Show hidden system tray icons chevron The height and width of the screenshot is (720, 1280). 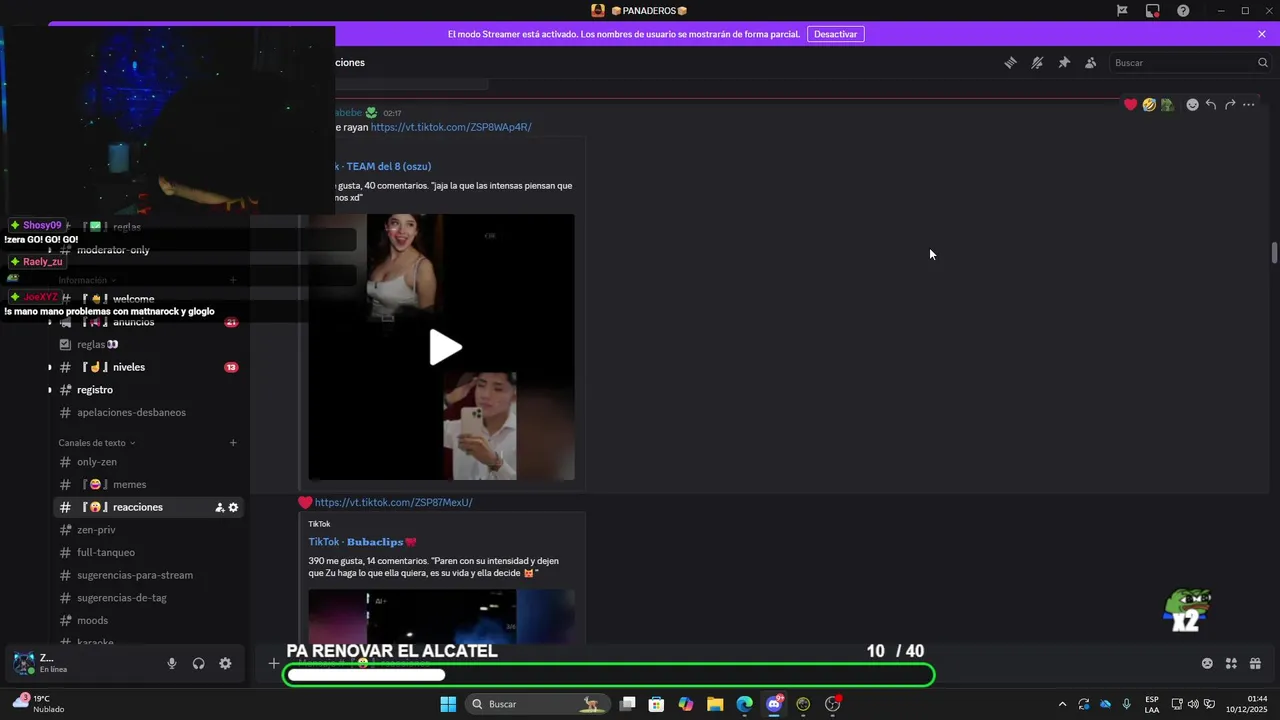1062,704
